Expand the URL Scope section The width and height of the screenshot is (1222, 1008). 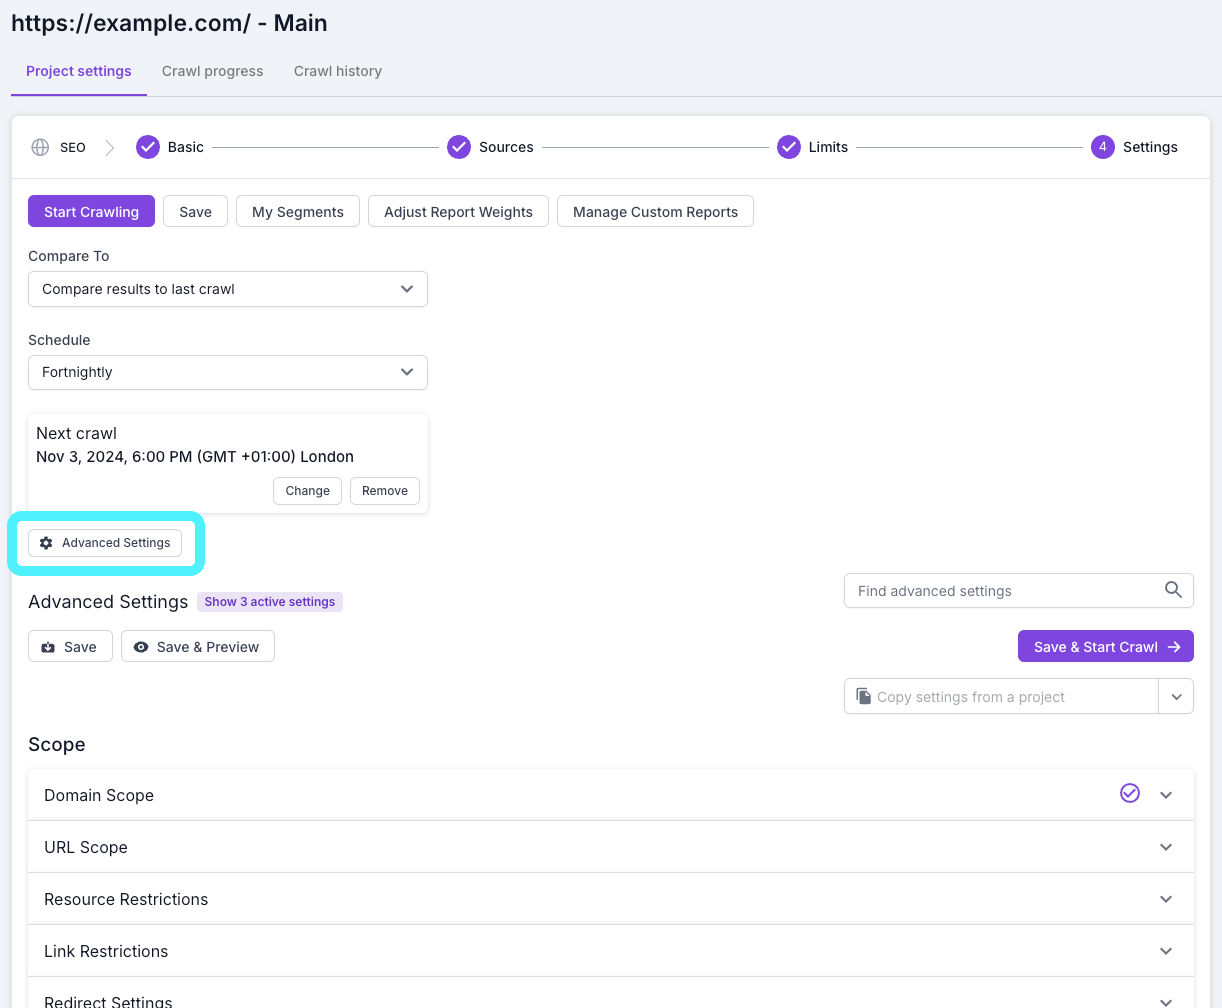(611, 847)
